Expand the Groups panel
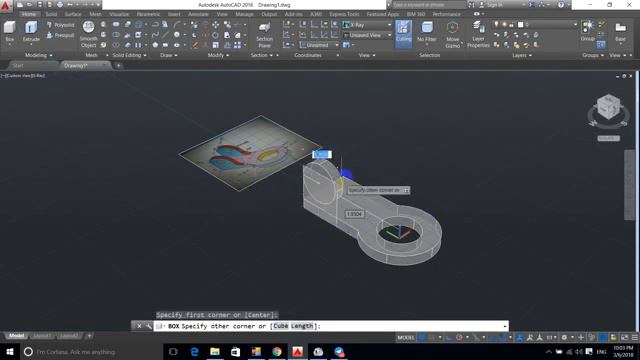This screenshot has width=640, height=360. coord(593,55)
